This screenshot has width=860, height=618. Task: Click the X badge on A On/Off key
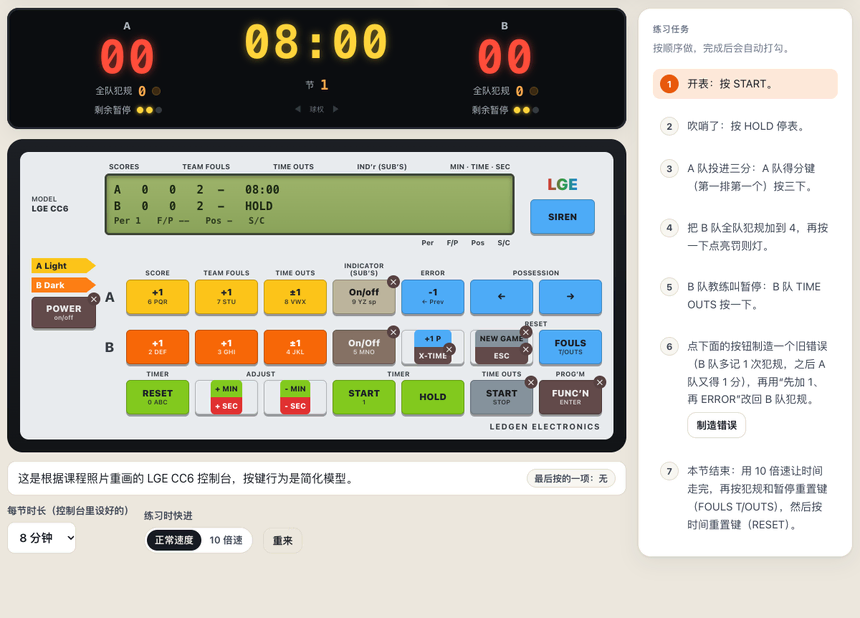tap(393, 282)
